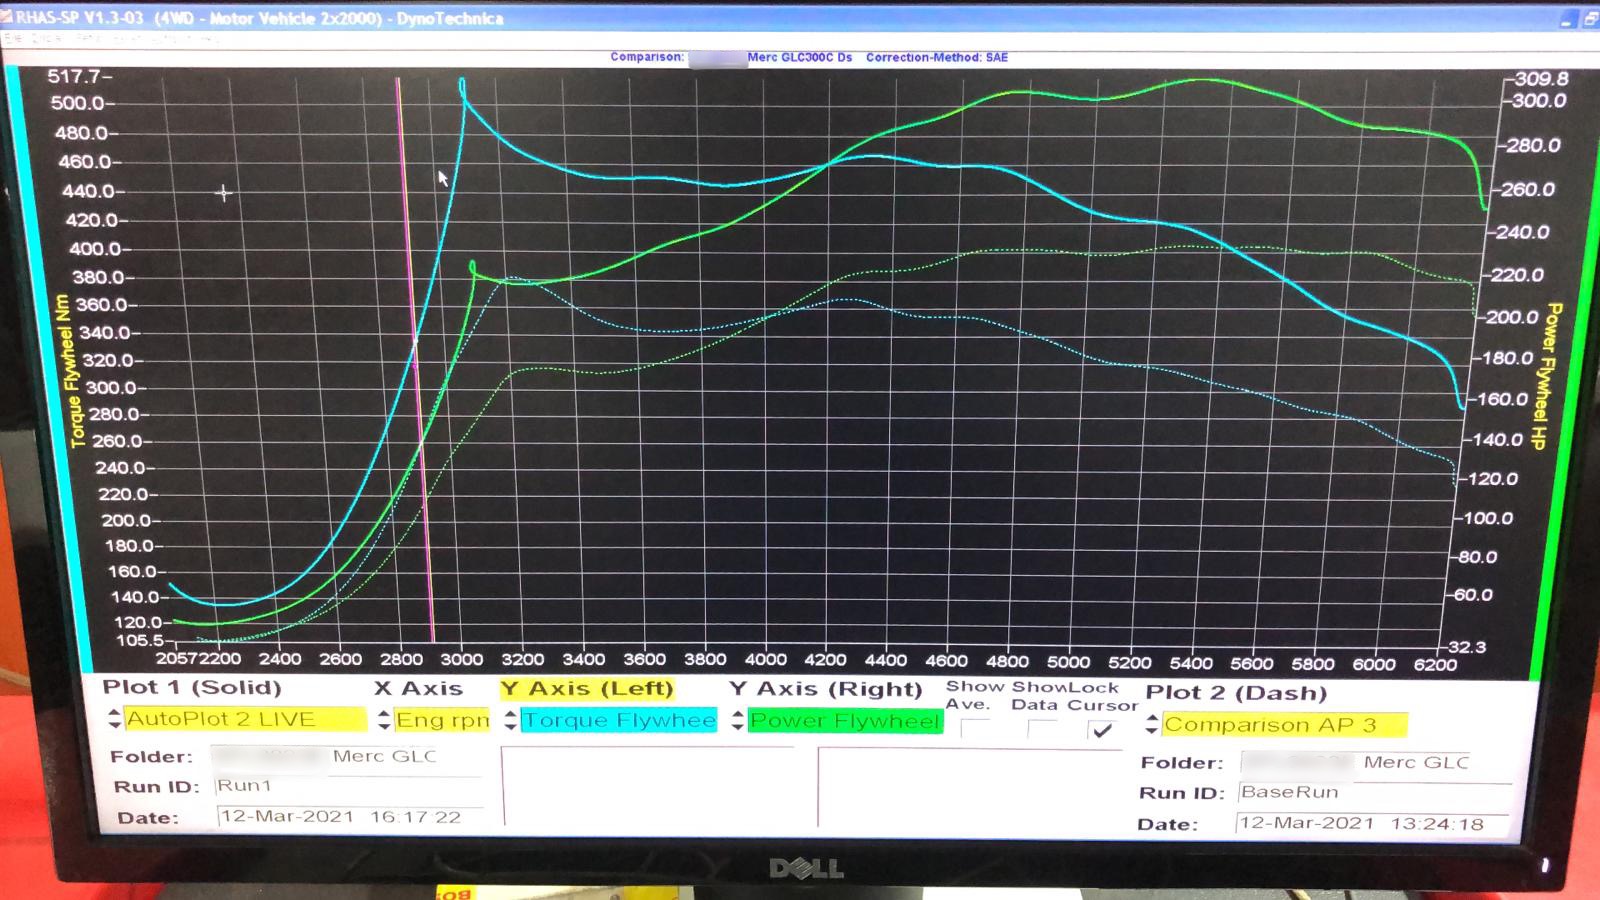Open the Comparison AP 3 plot selector

pos(1284,725)
